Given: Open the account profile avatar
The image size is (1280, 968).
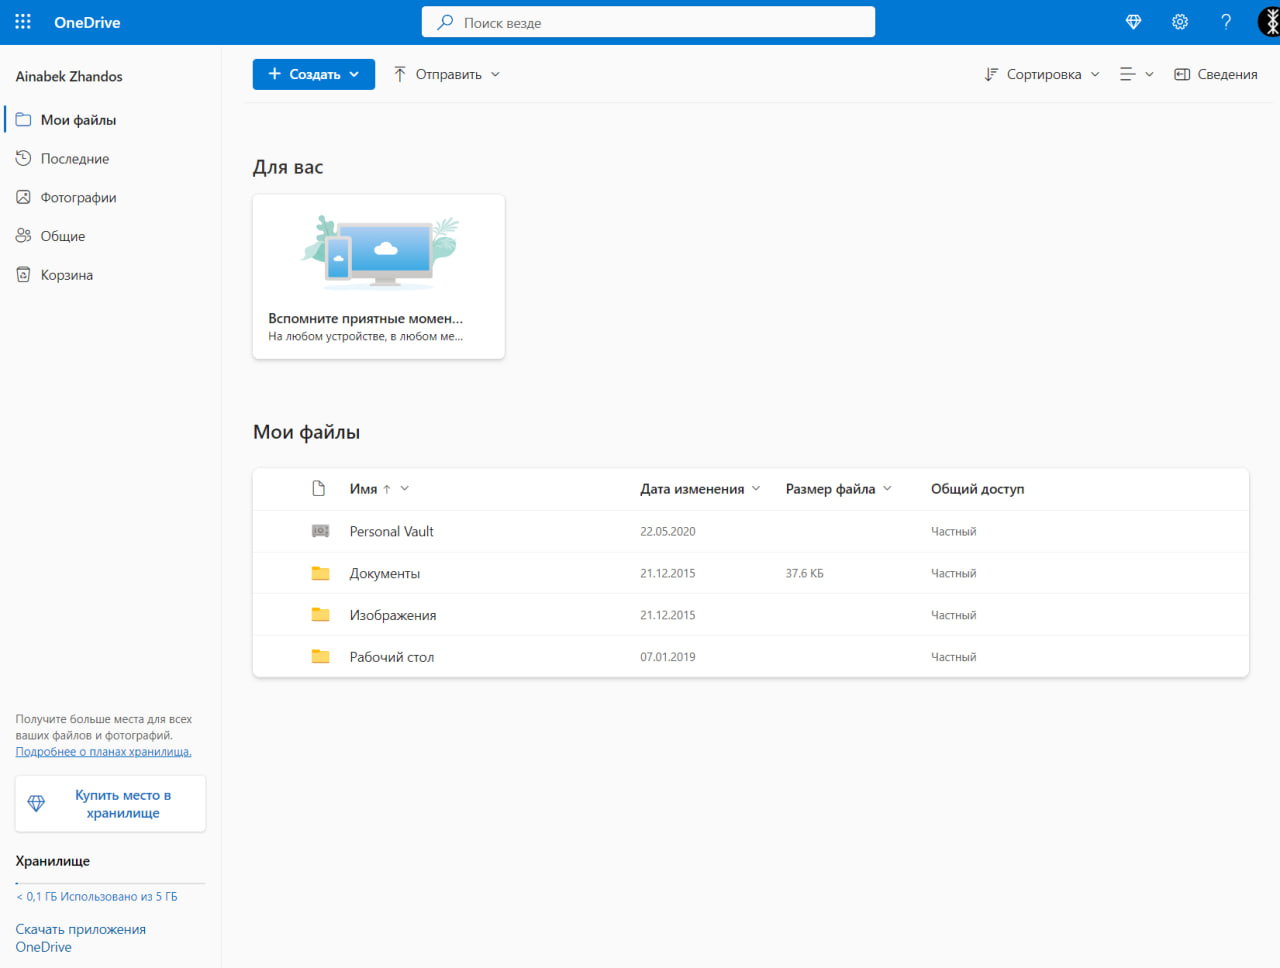Looking at the screenshot, I should tap(1269, 22).
